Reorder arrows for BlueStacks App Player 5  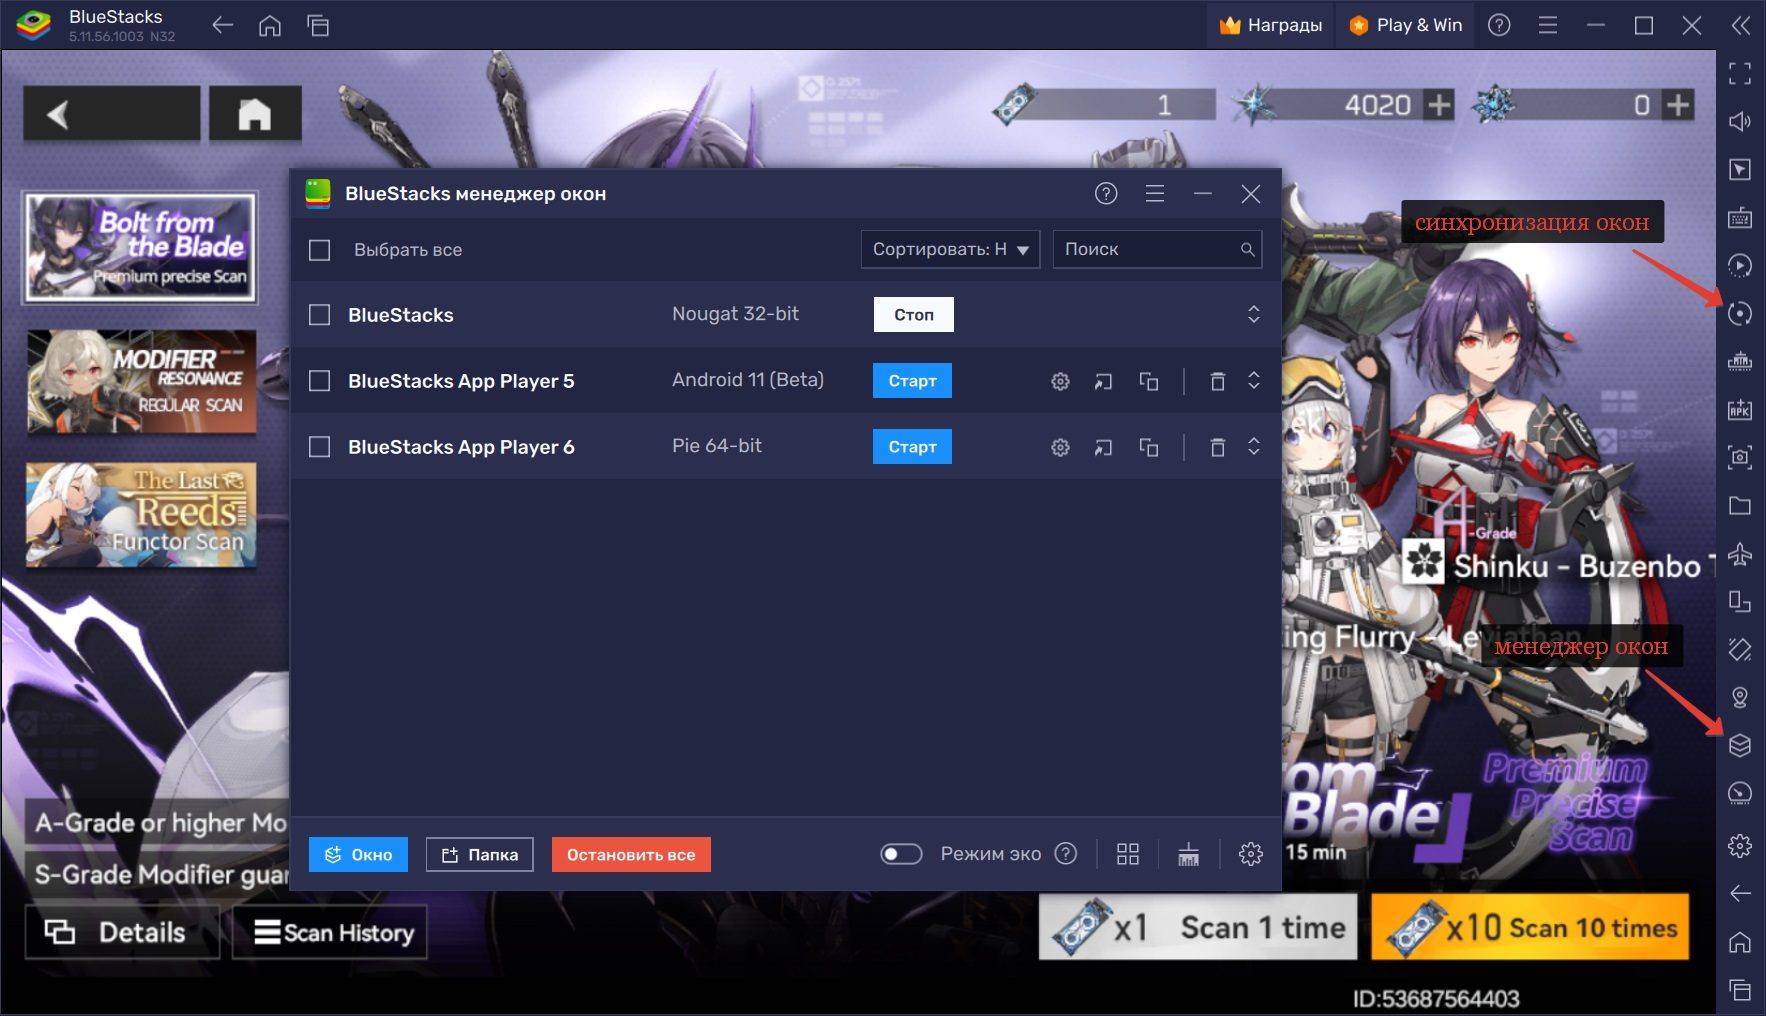tap(1253, 381)
